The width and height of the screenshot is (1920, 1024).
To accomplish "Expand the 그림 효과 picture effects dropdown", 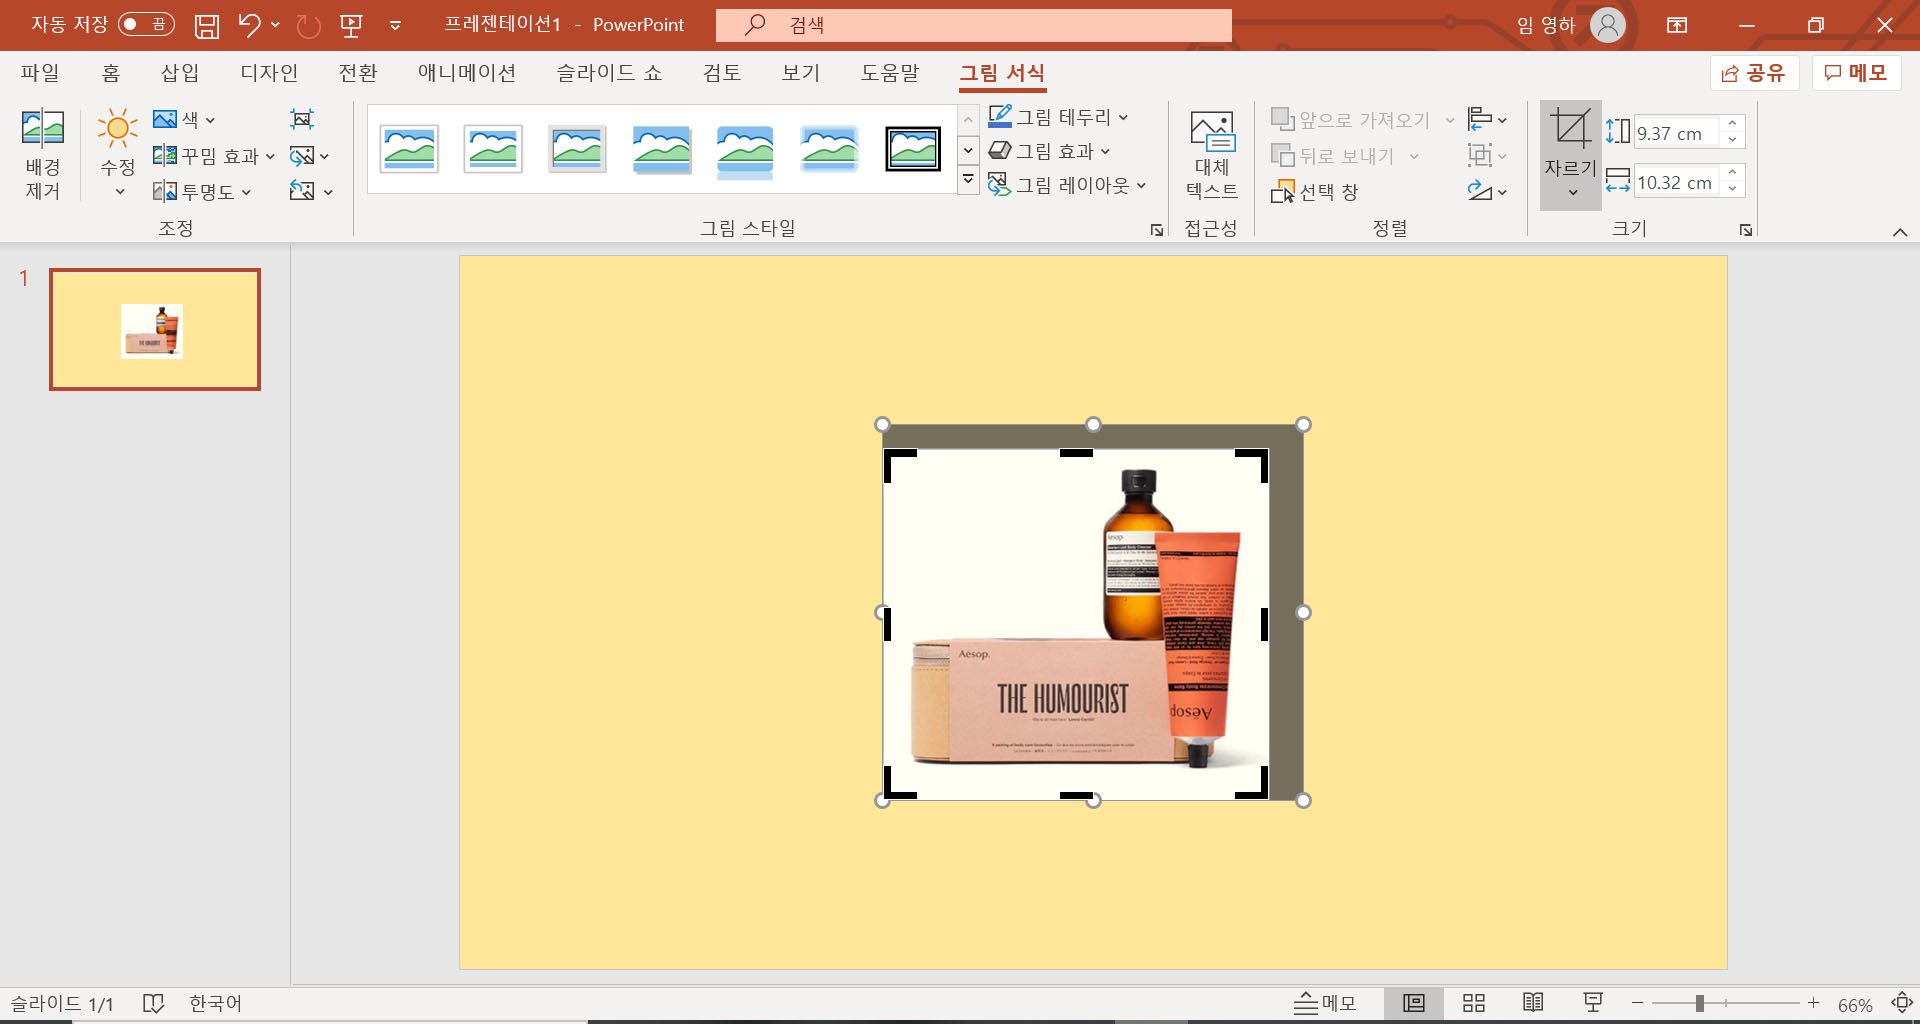I will coord(1105,152).
